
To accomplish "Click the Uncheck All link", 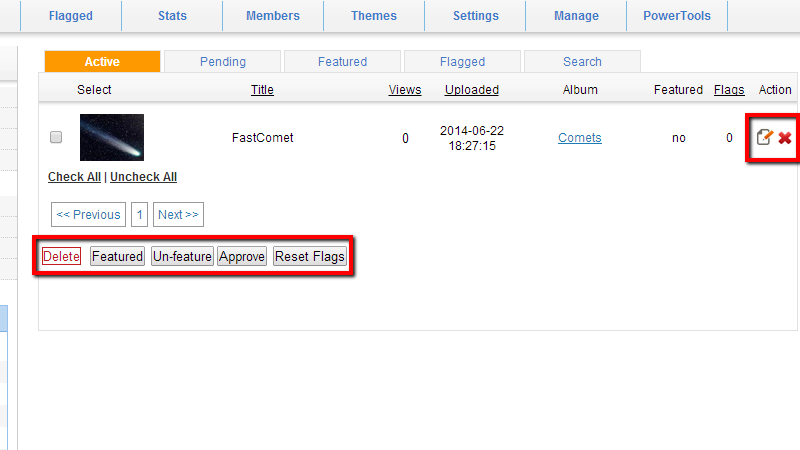I will (143, 177).
